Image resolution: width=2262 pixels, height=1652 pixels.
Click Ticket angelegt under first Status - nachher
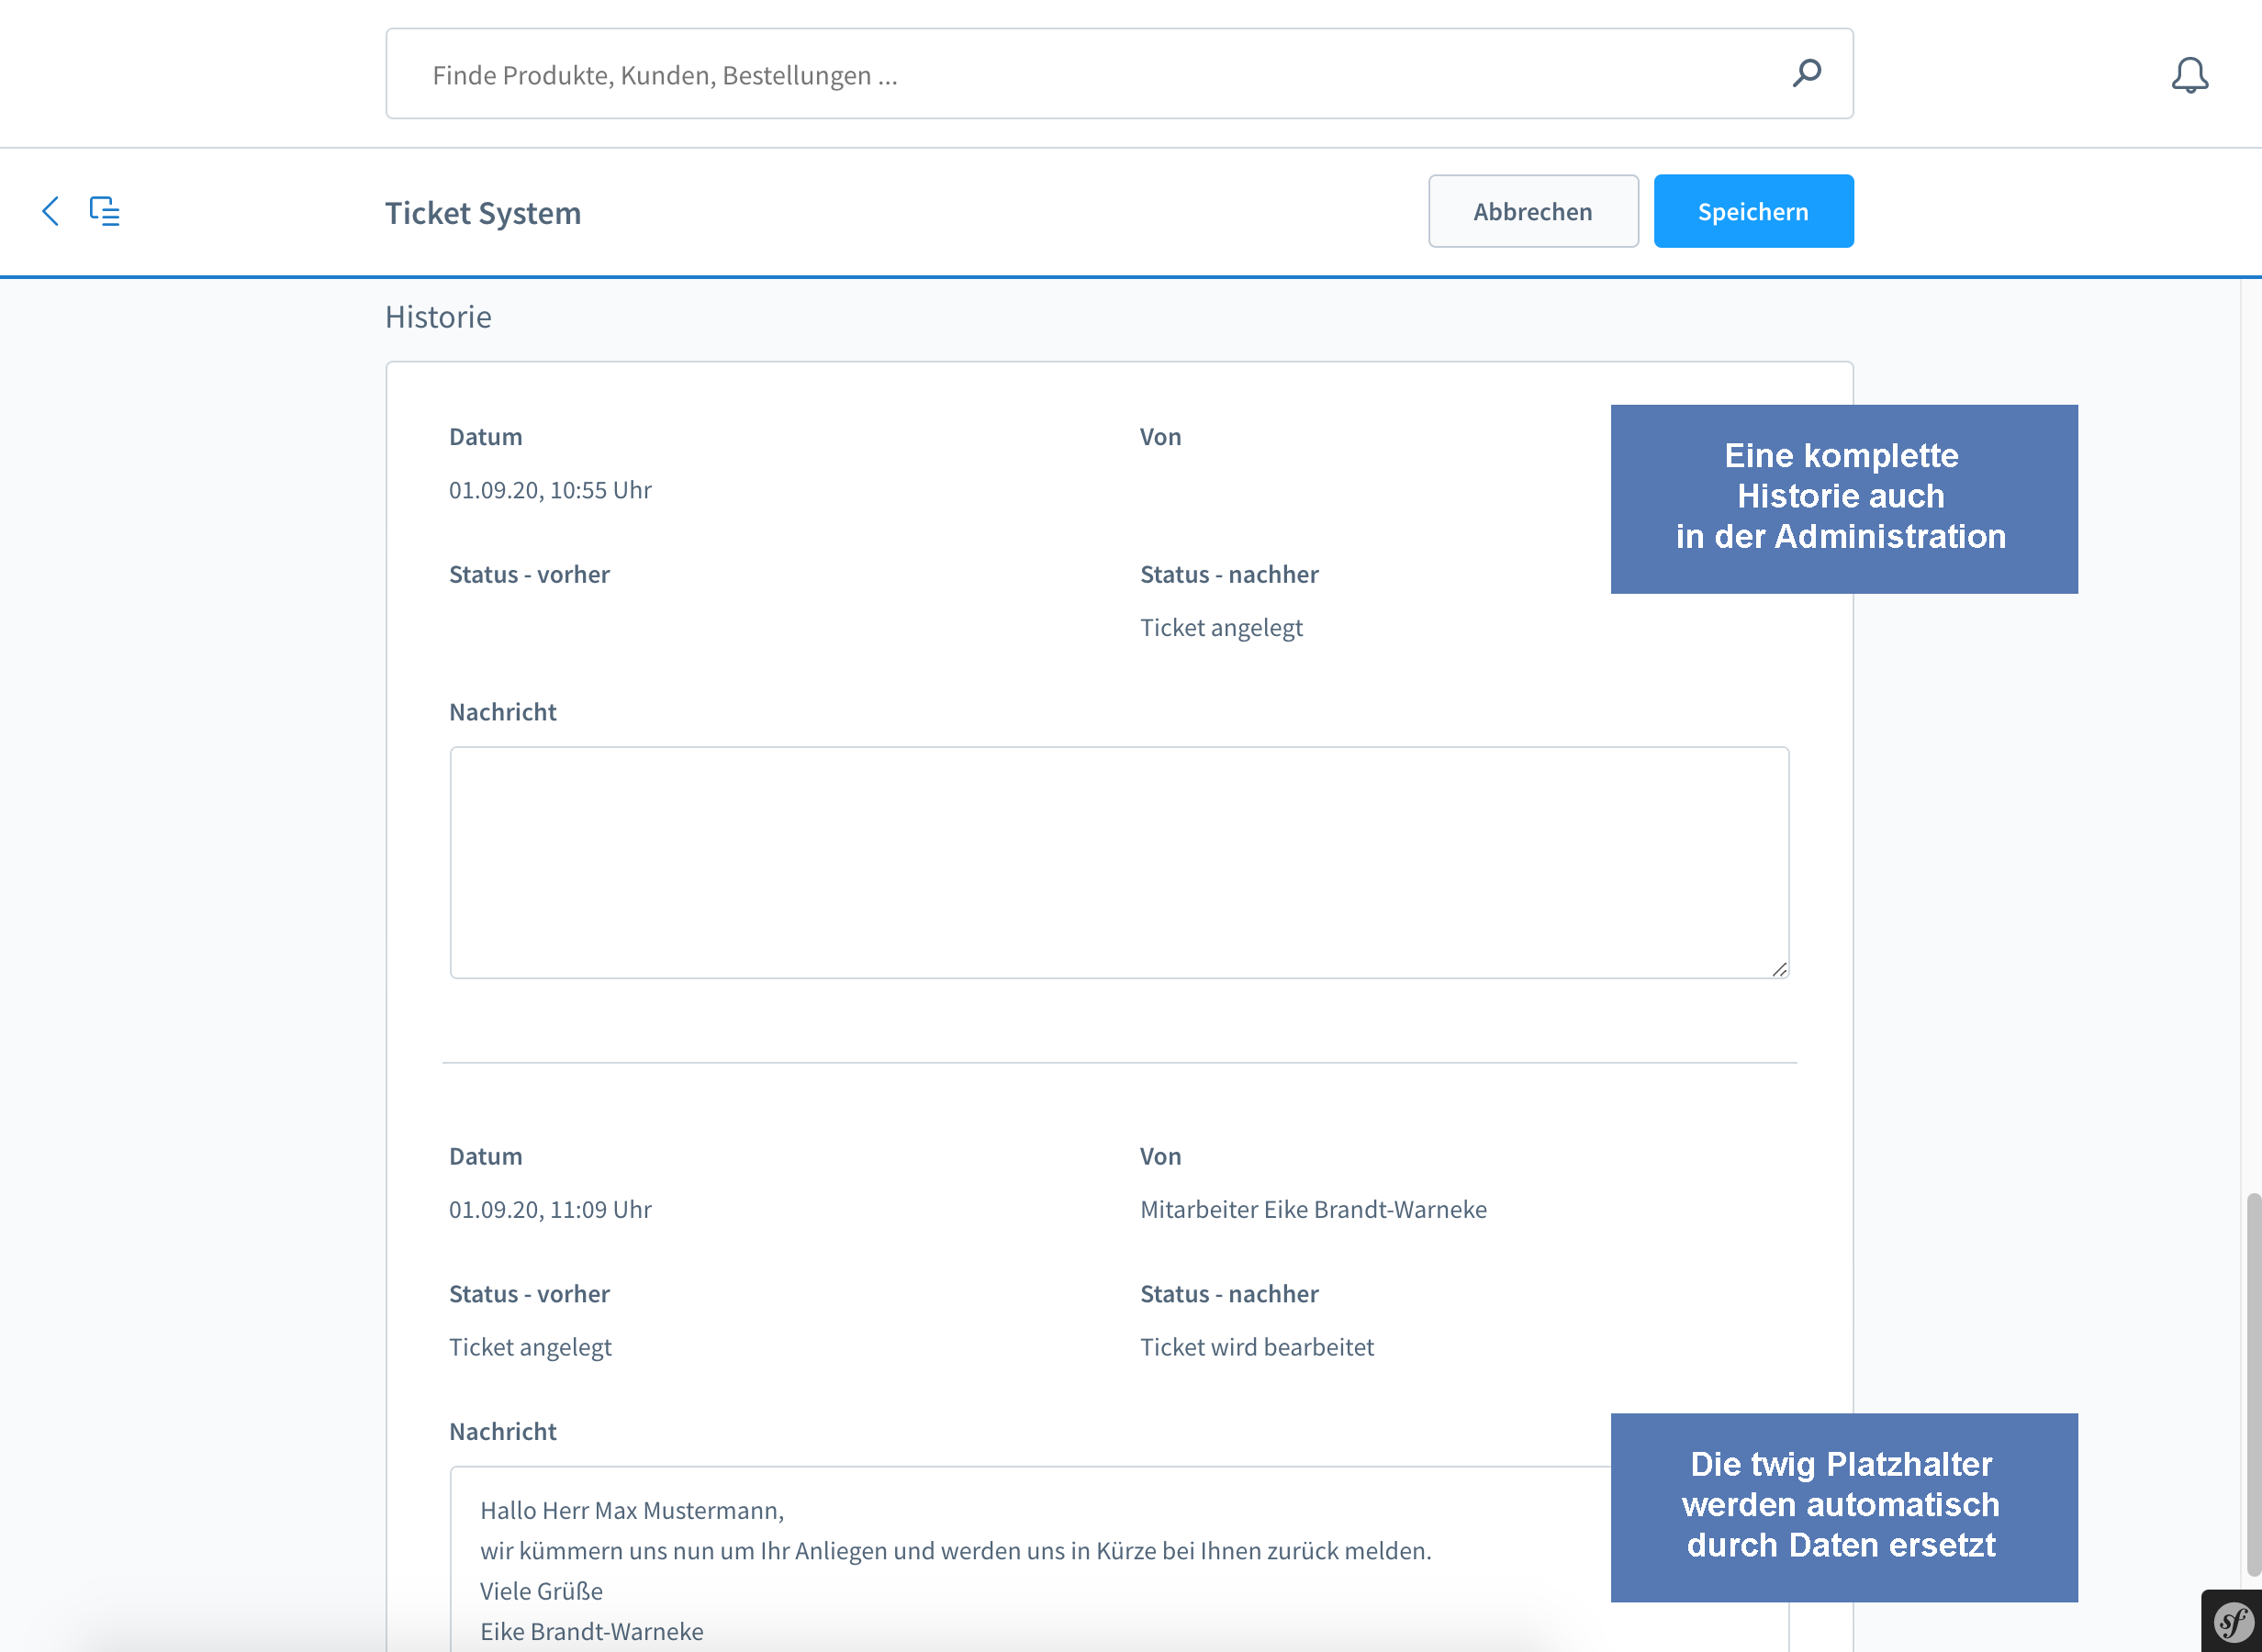click(1221, 628)
